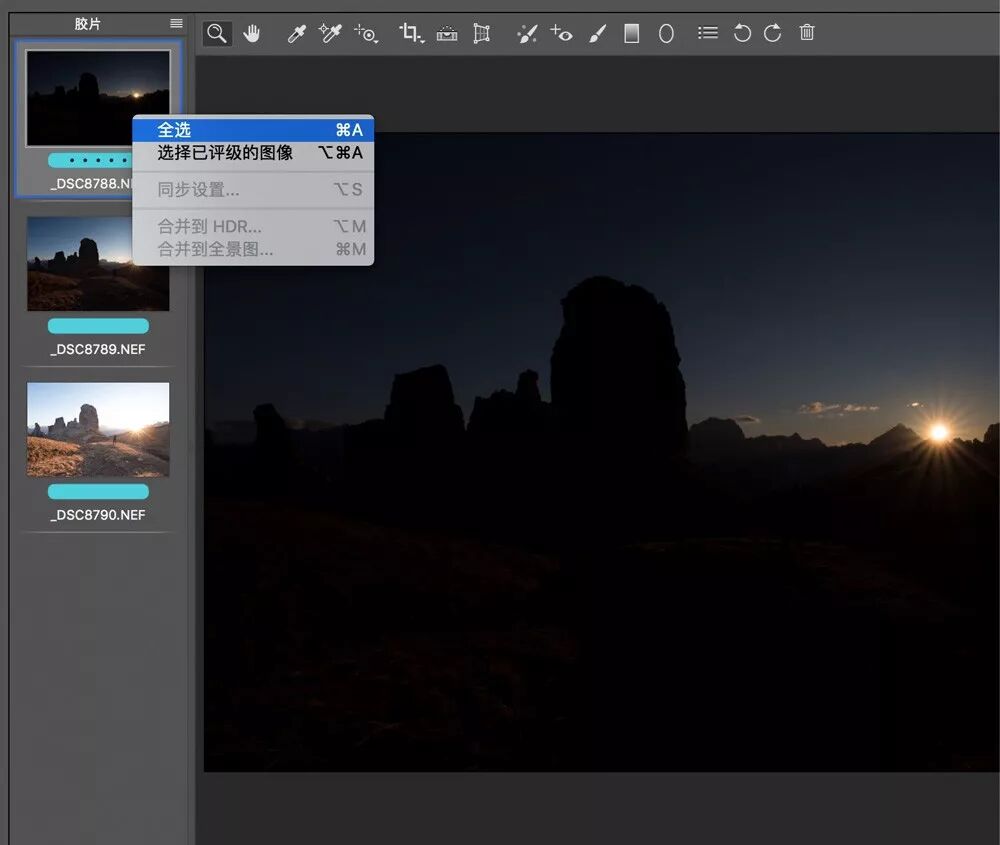The image size is (1000, 845).
Task: Click the 胶片 filmstrip header
Action: click(87, 24)
